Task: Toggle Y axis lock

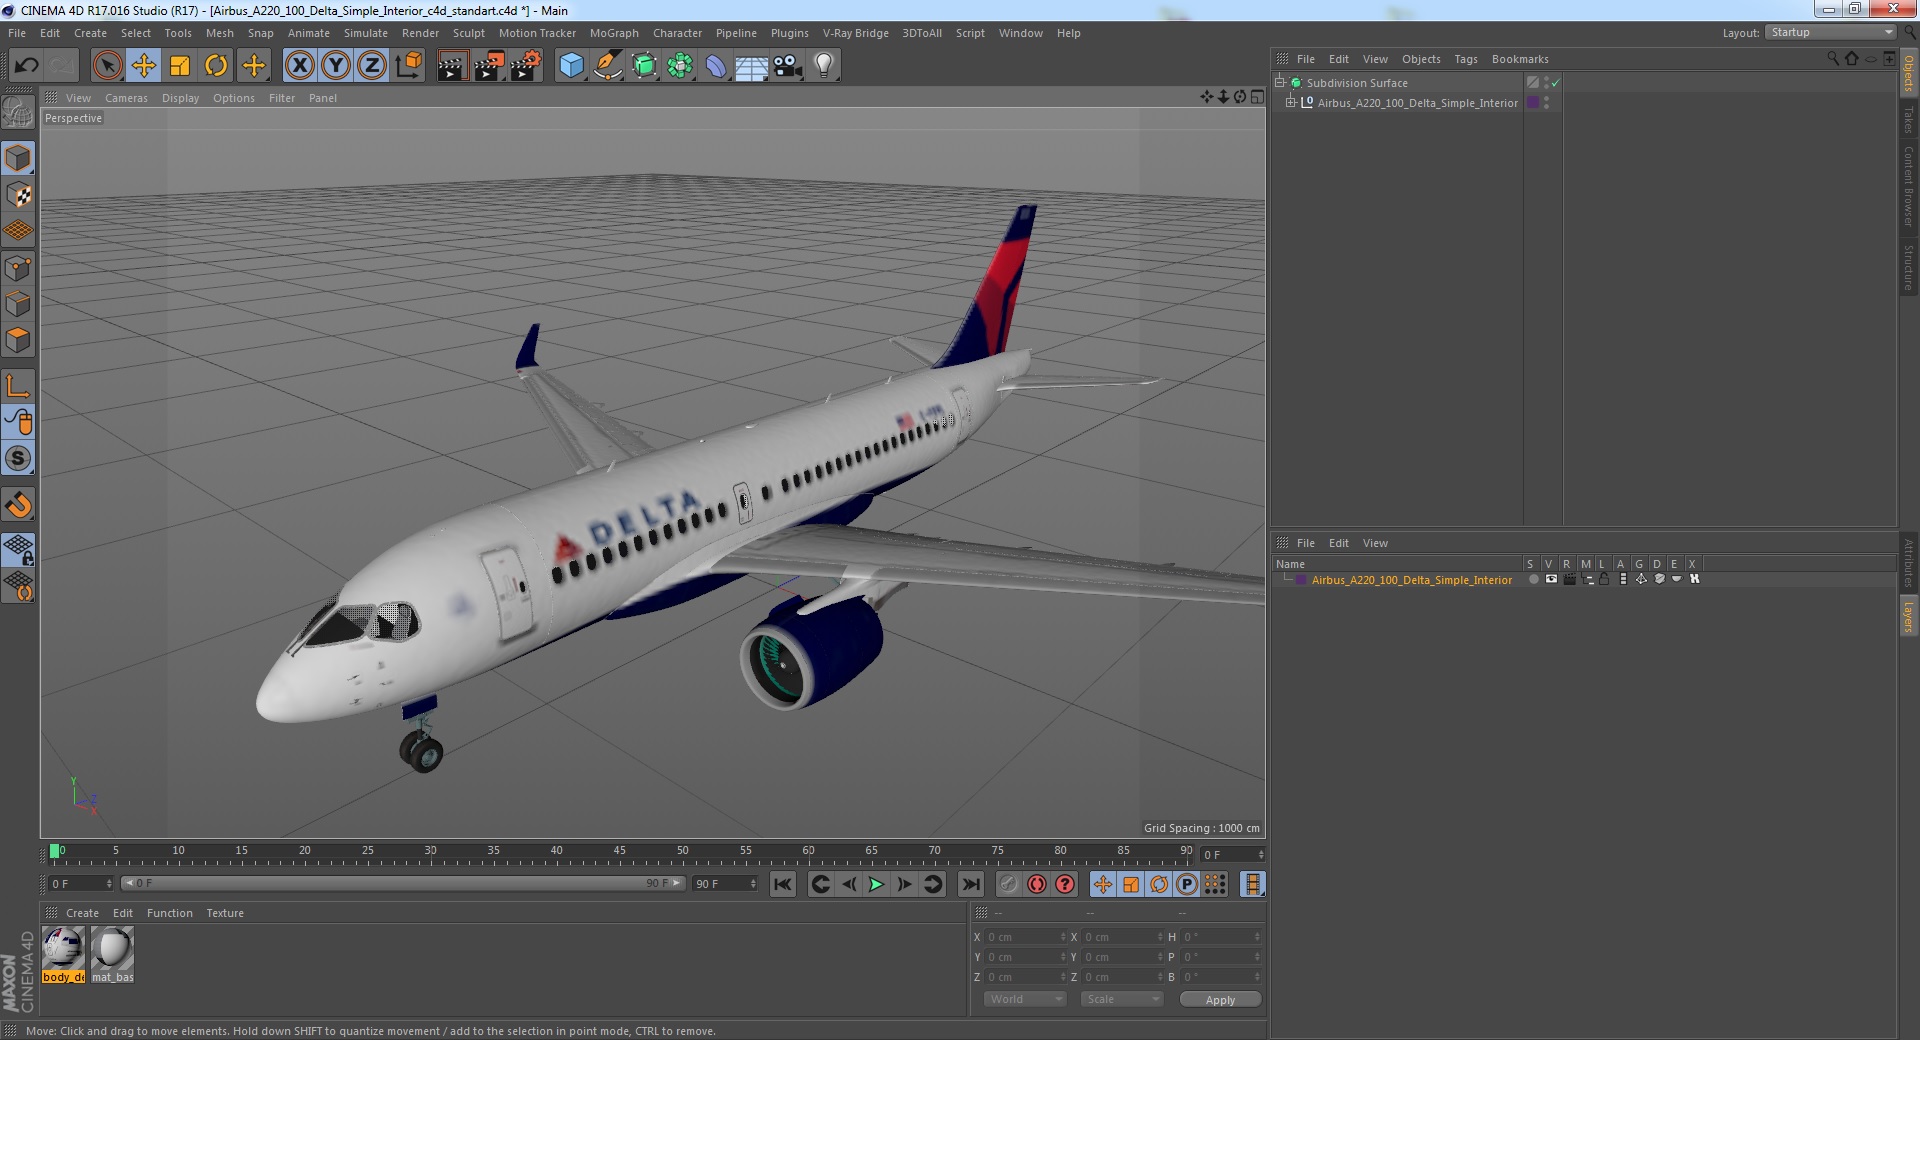Action: coord(336,66)
